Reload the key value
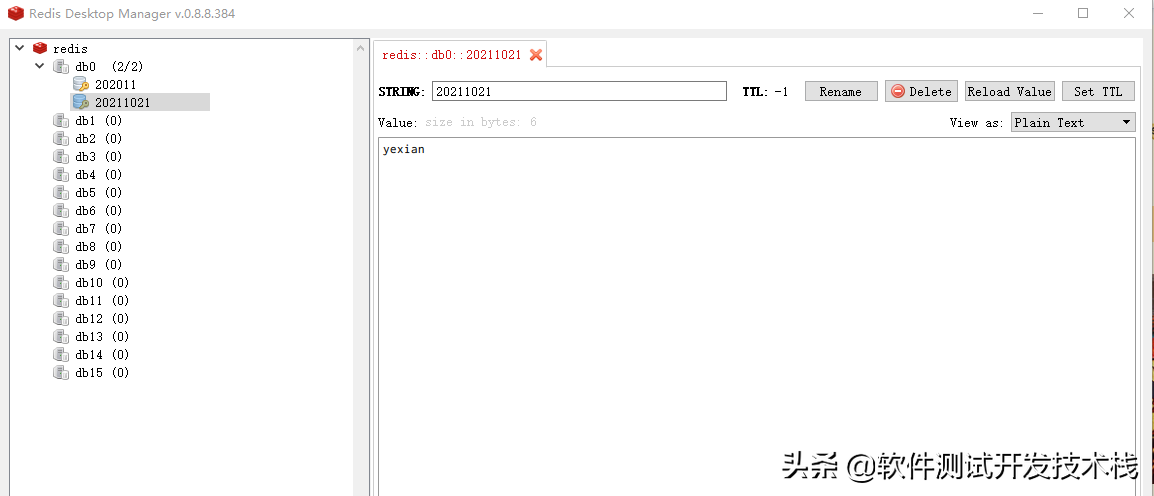 (1010, 91)
